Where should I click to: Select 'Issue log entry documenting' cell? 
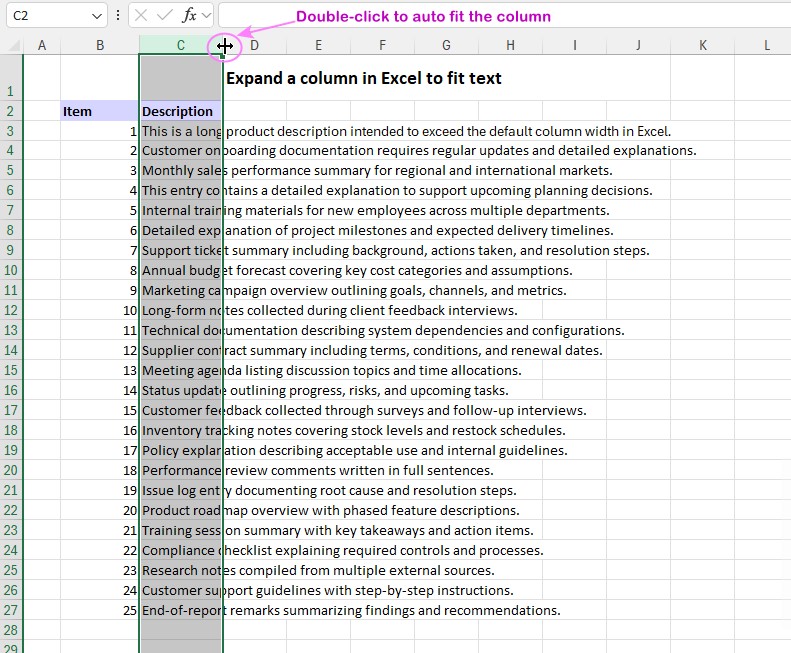(181, 491)
